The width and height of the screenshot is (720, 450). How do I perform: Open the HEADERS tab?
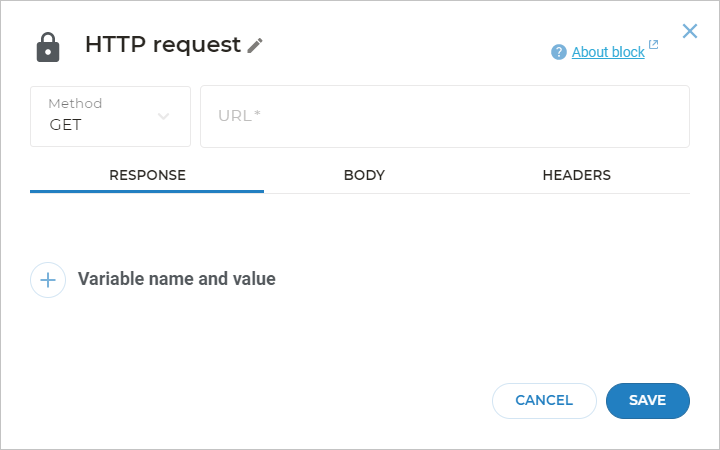coord(576,175)
